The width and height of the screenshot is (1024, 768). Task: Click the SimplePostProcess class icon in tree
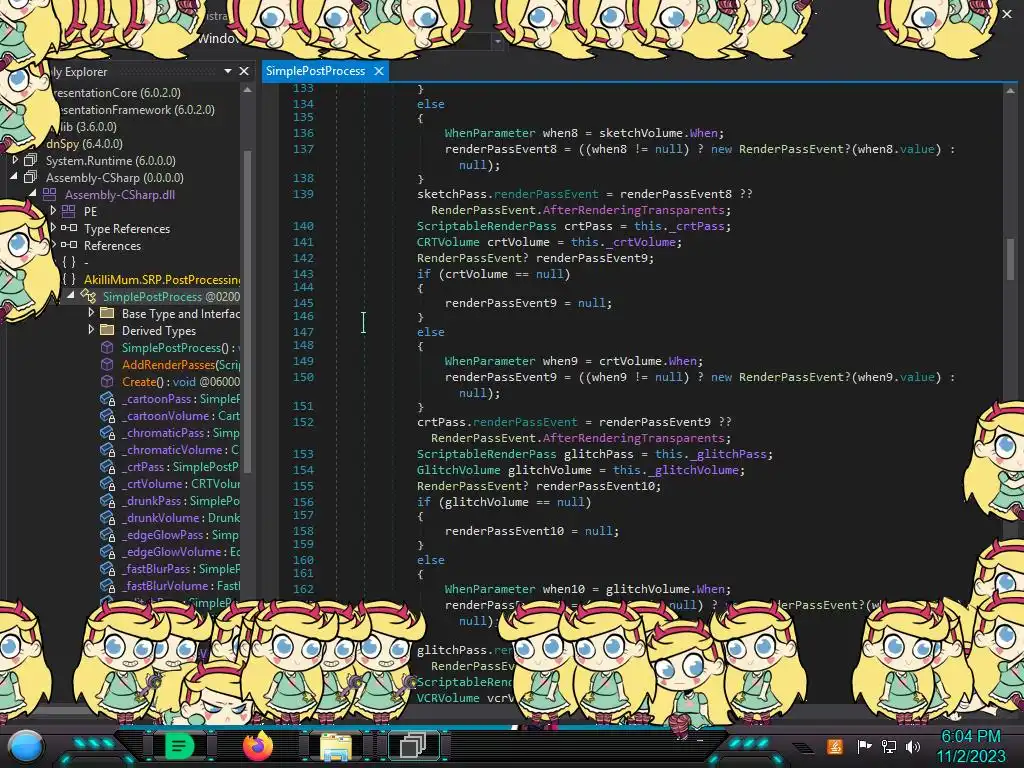click(88, 296)
